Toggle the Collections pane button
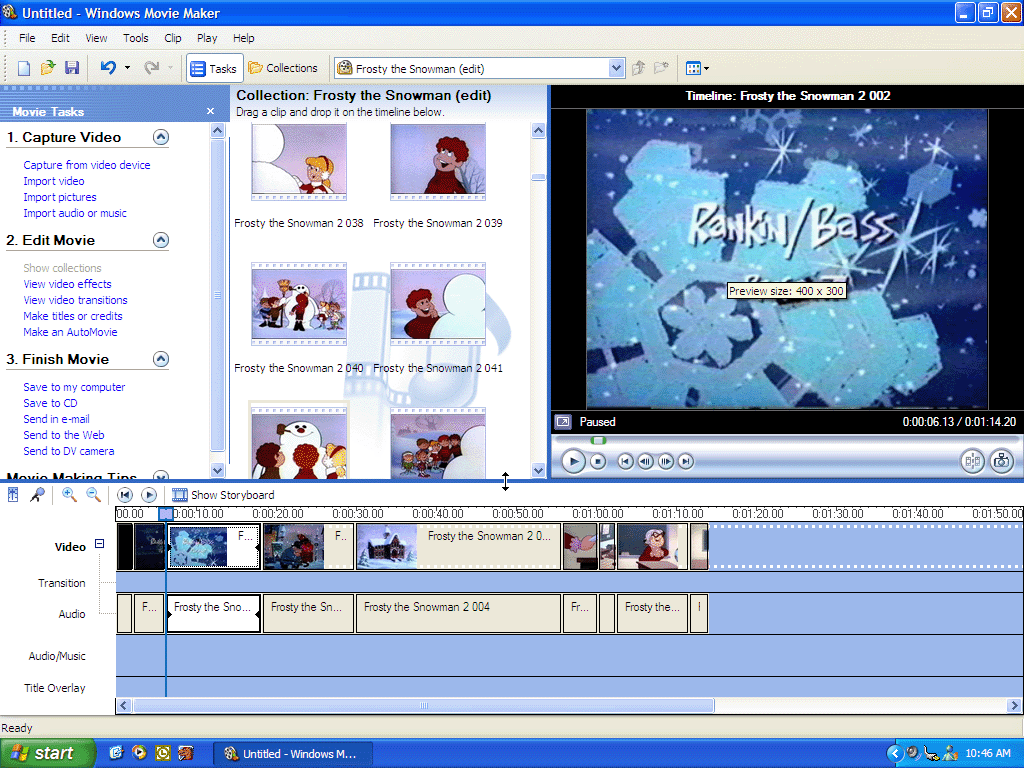Screen dimensions: 1024x768 [x=283, y=68]
